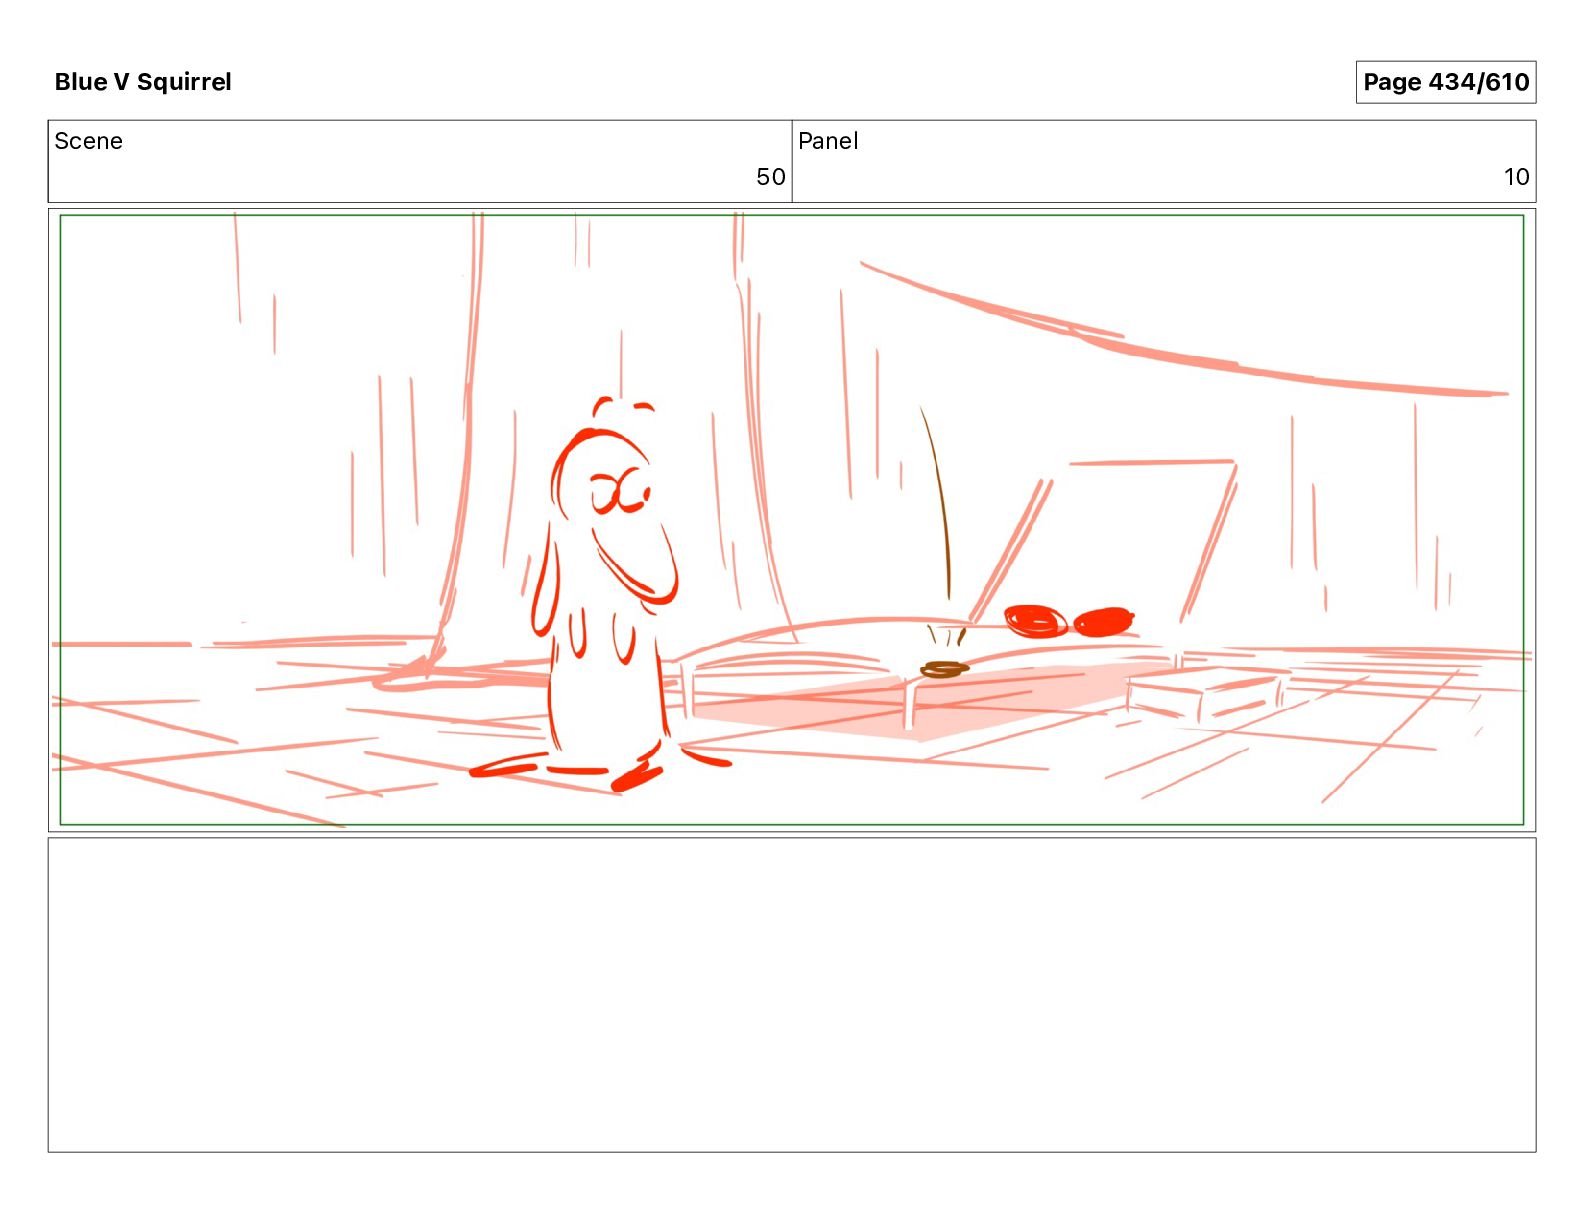The height and width of the screenshot is (1224, 1584).
Task: Click the storyboard panel sketch thumbnail
Action: click(792, 520)
